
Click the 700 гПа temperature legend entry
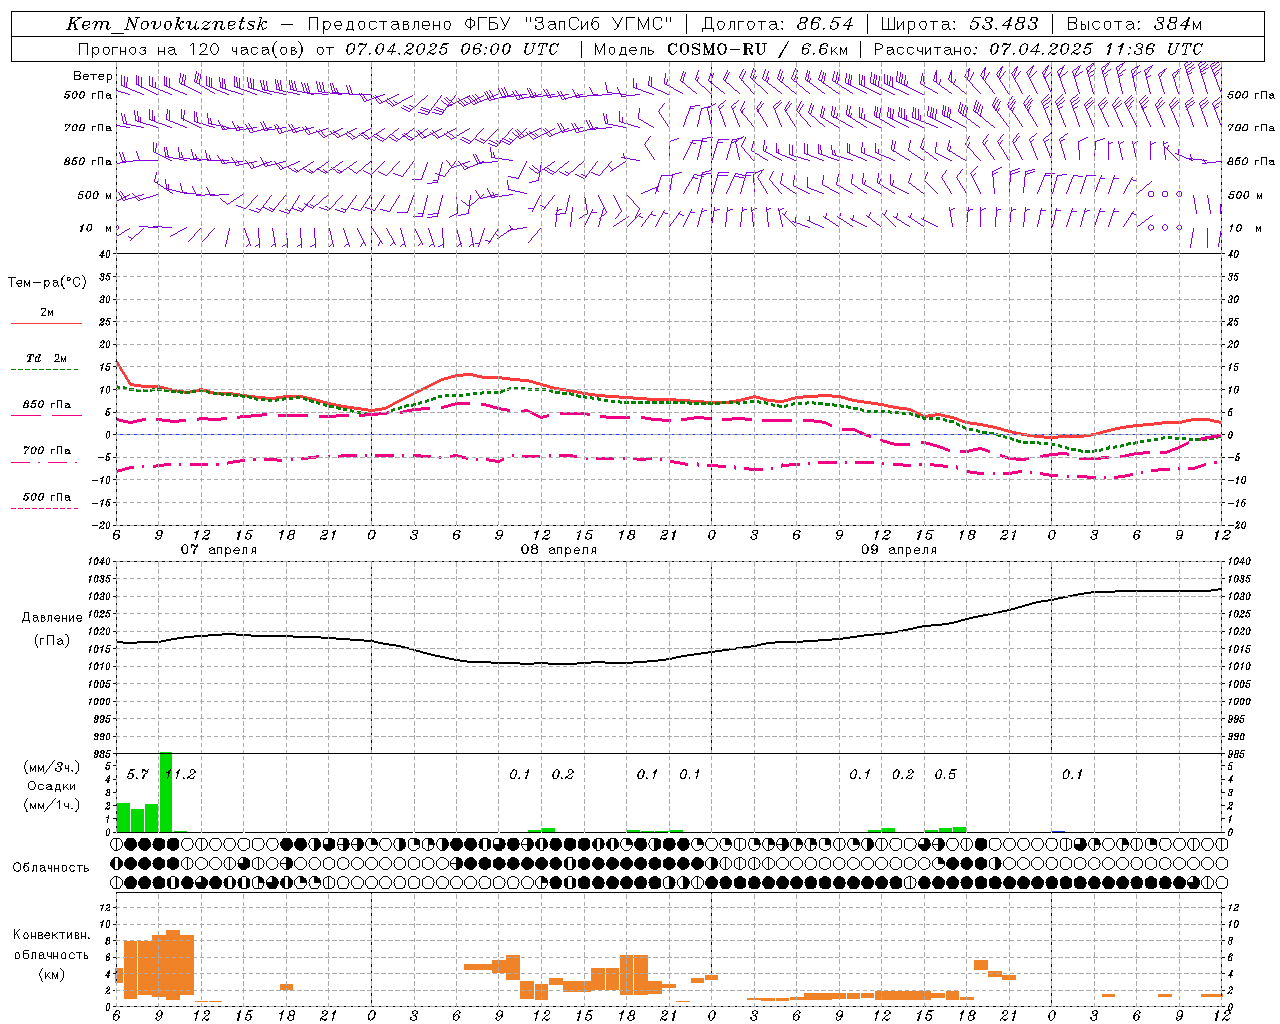pyautogui.click(x=47, y=451)
